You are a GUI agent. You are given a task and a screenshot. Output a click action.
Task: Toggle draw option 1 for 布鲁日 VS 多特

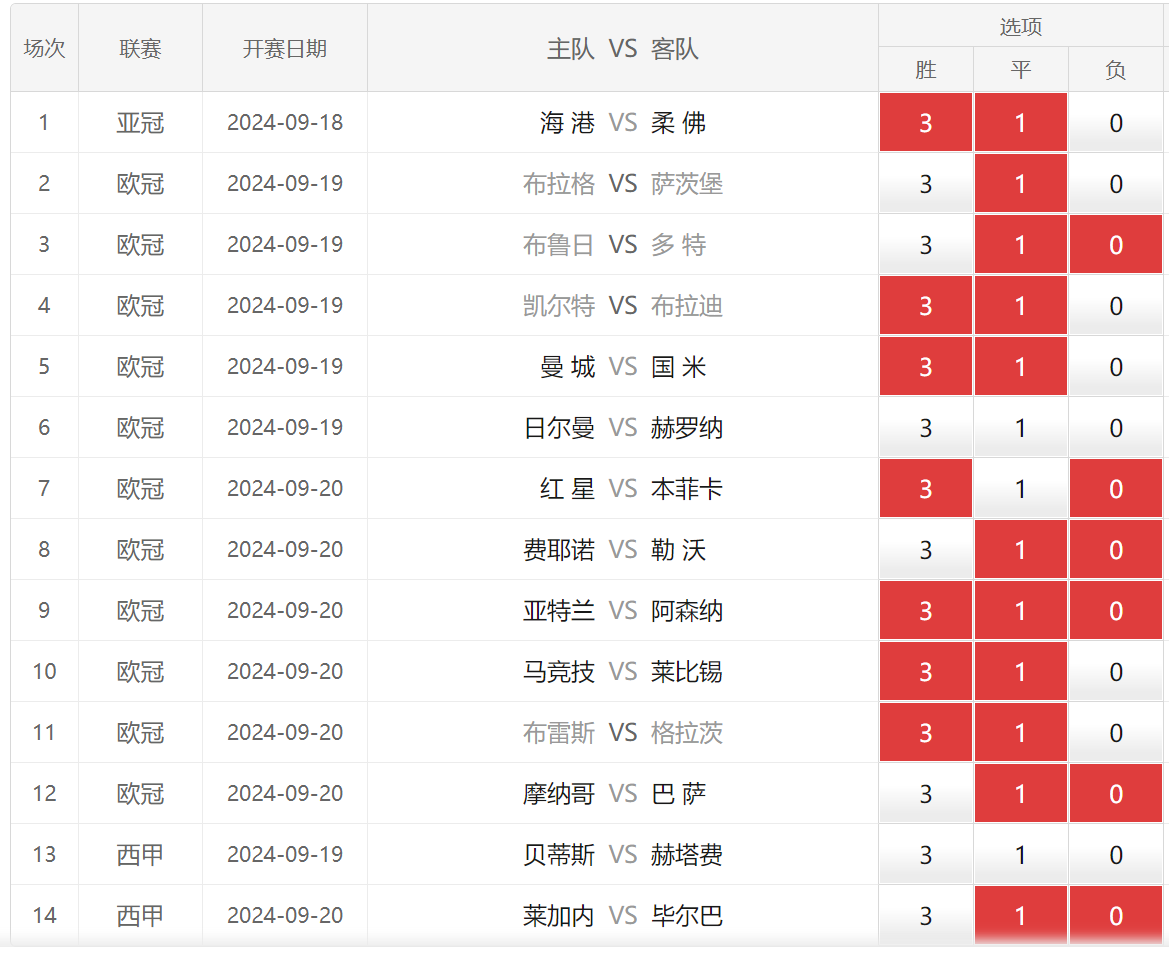tap(1021, 245)
